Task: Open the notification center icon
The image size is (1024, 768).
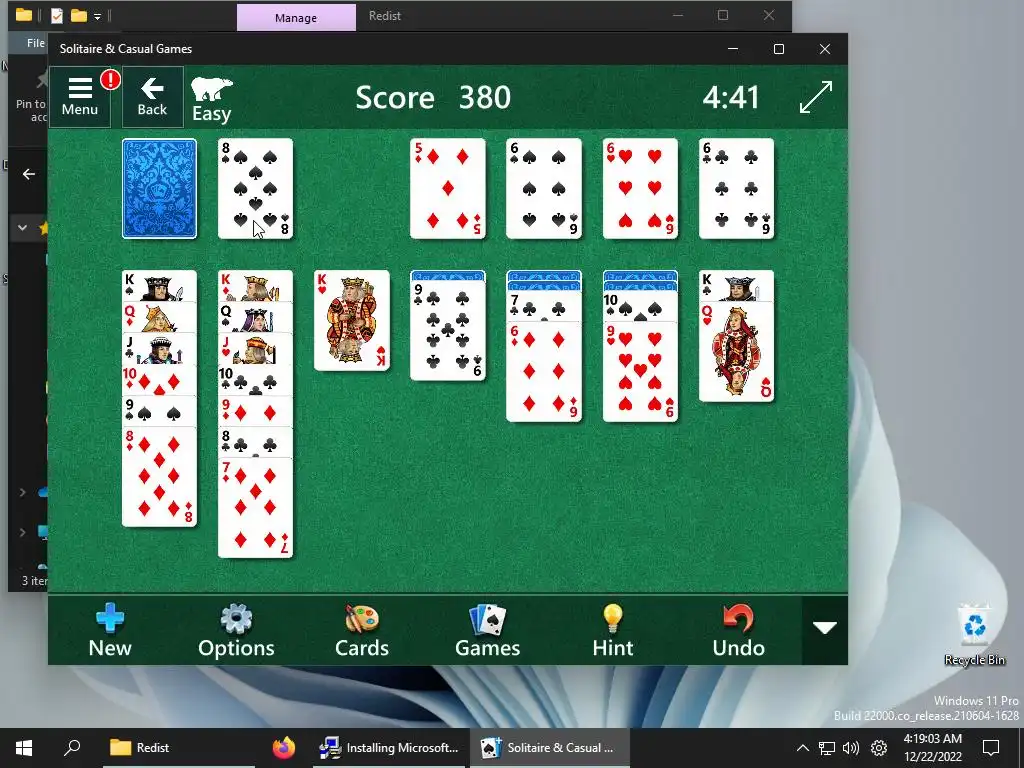Action: coord(991,748)
